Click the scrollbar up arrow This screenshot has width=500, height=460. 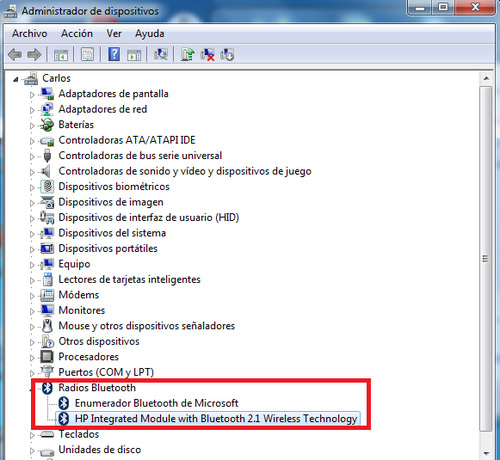(x=486, y=78)
